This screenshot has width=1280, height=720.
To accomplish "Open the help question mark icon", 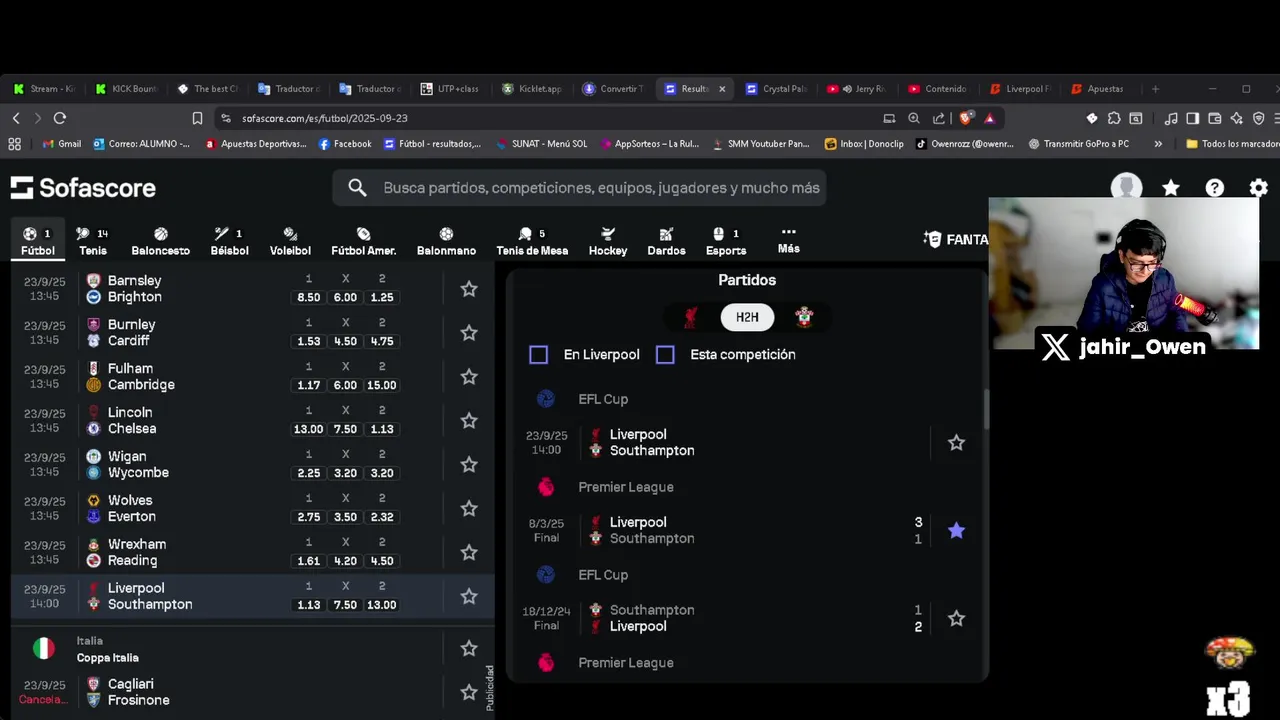I will pos(1215,188).
